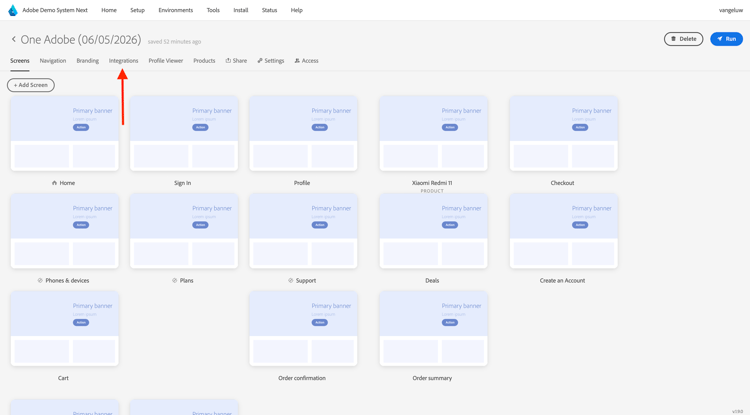The image size is (750, 415).
Task: Switch to the Integrations tab
Action: (123, 61)
